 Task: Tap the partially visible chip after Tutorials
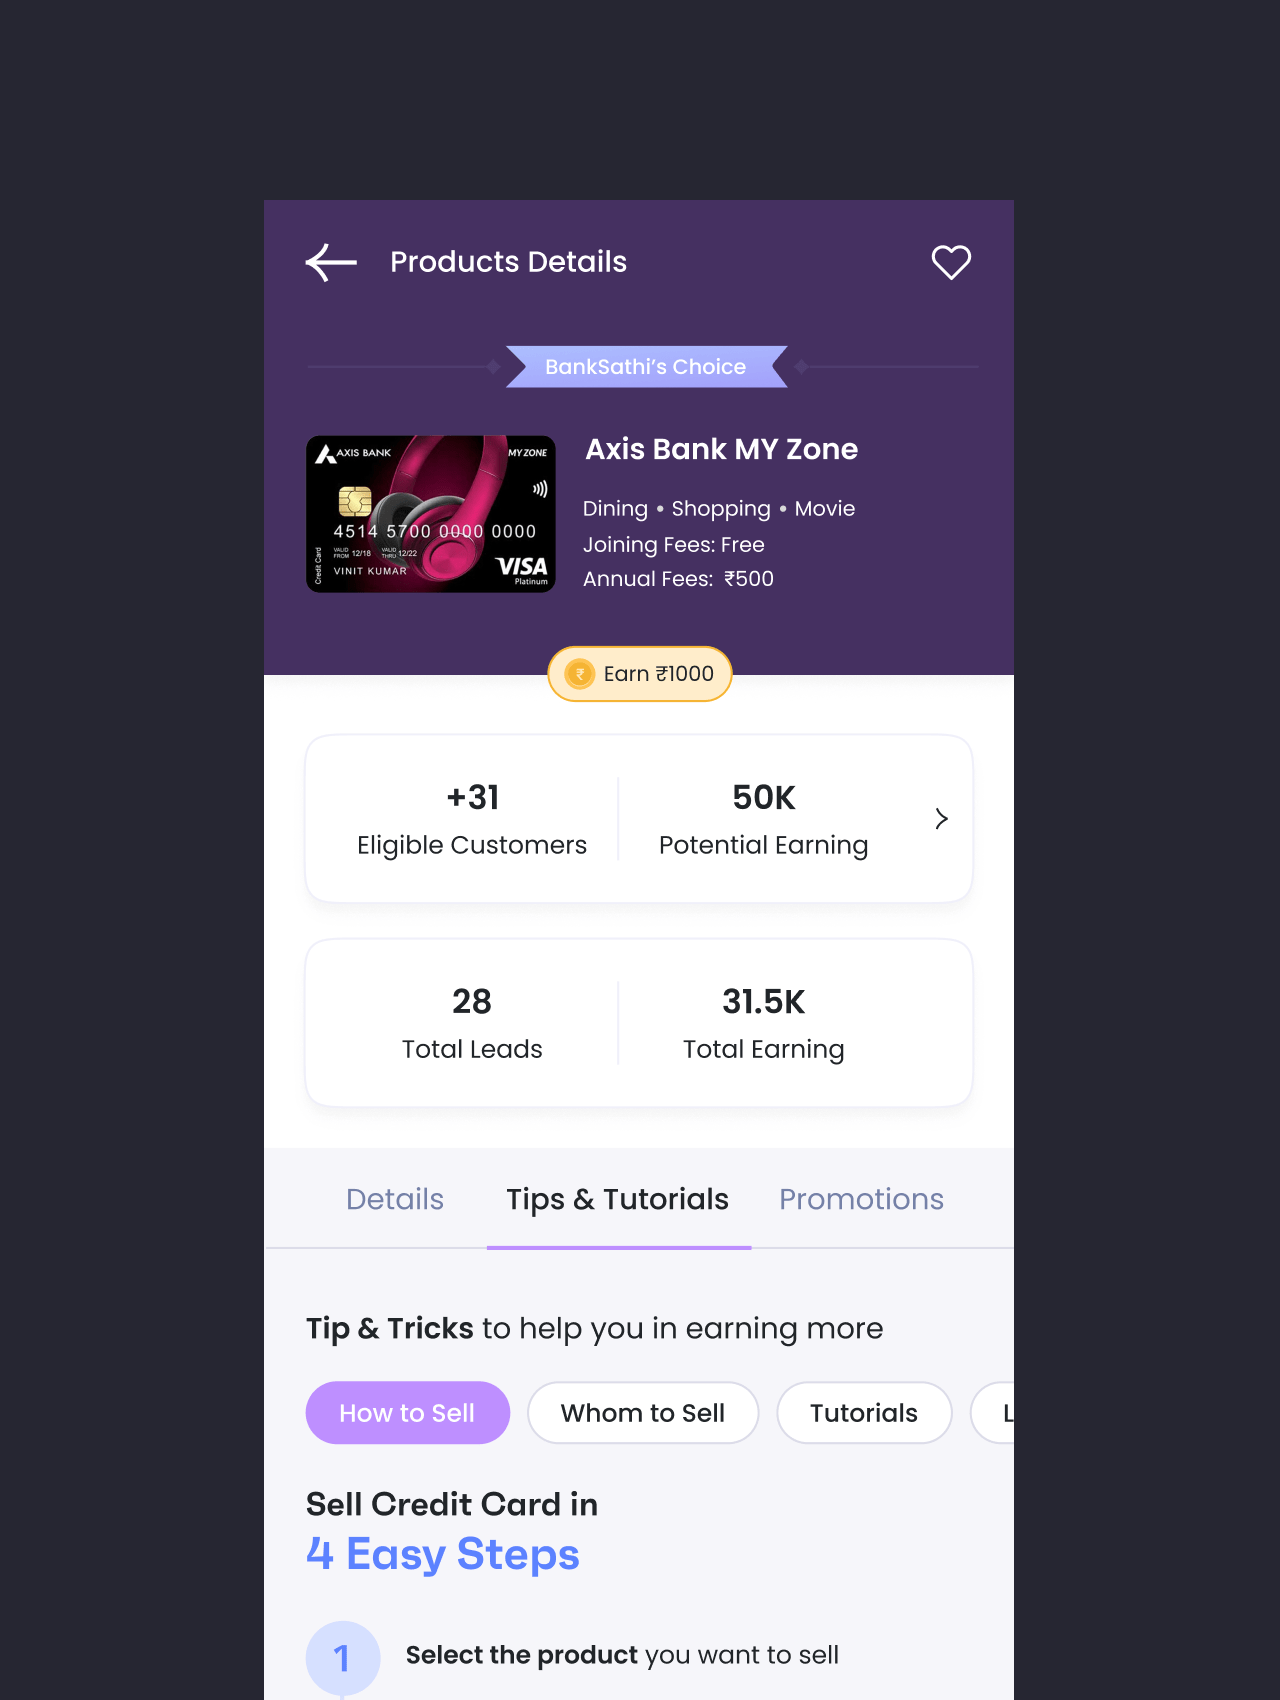(x=993, y=1413)
